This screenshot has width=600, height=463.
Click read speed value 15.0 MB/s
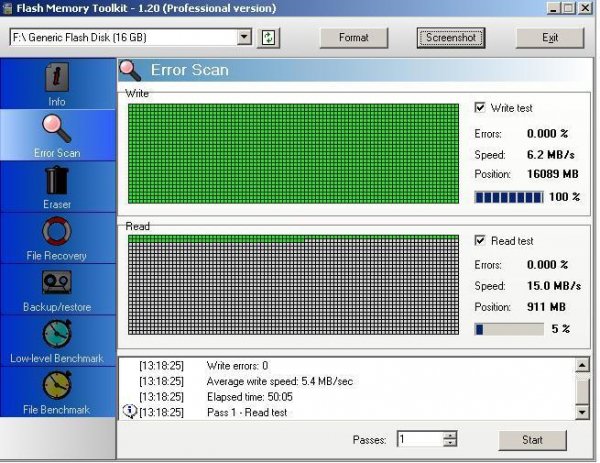click(554, 286)
